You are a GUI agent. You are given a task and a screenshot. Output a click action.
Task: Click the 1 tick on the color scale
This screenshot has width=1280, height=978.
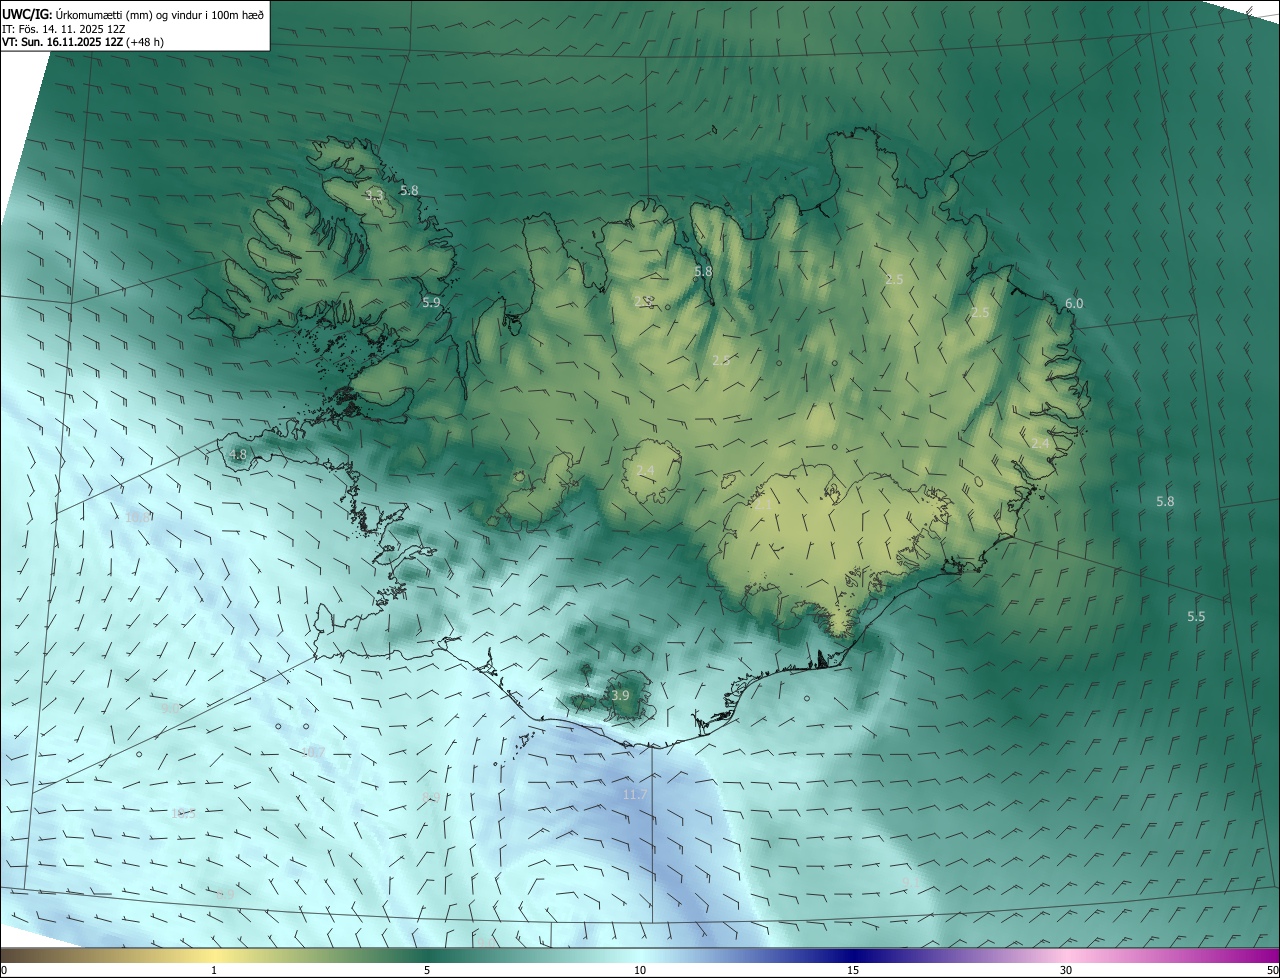214,970
